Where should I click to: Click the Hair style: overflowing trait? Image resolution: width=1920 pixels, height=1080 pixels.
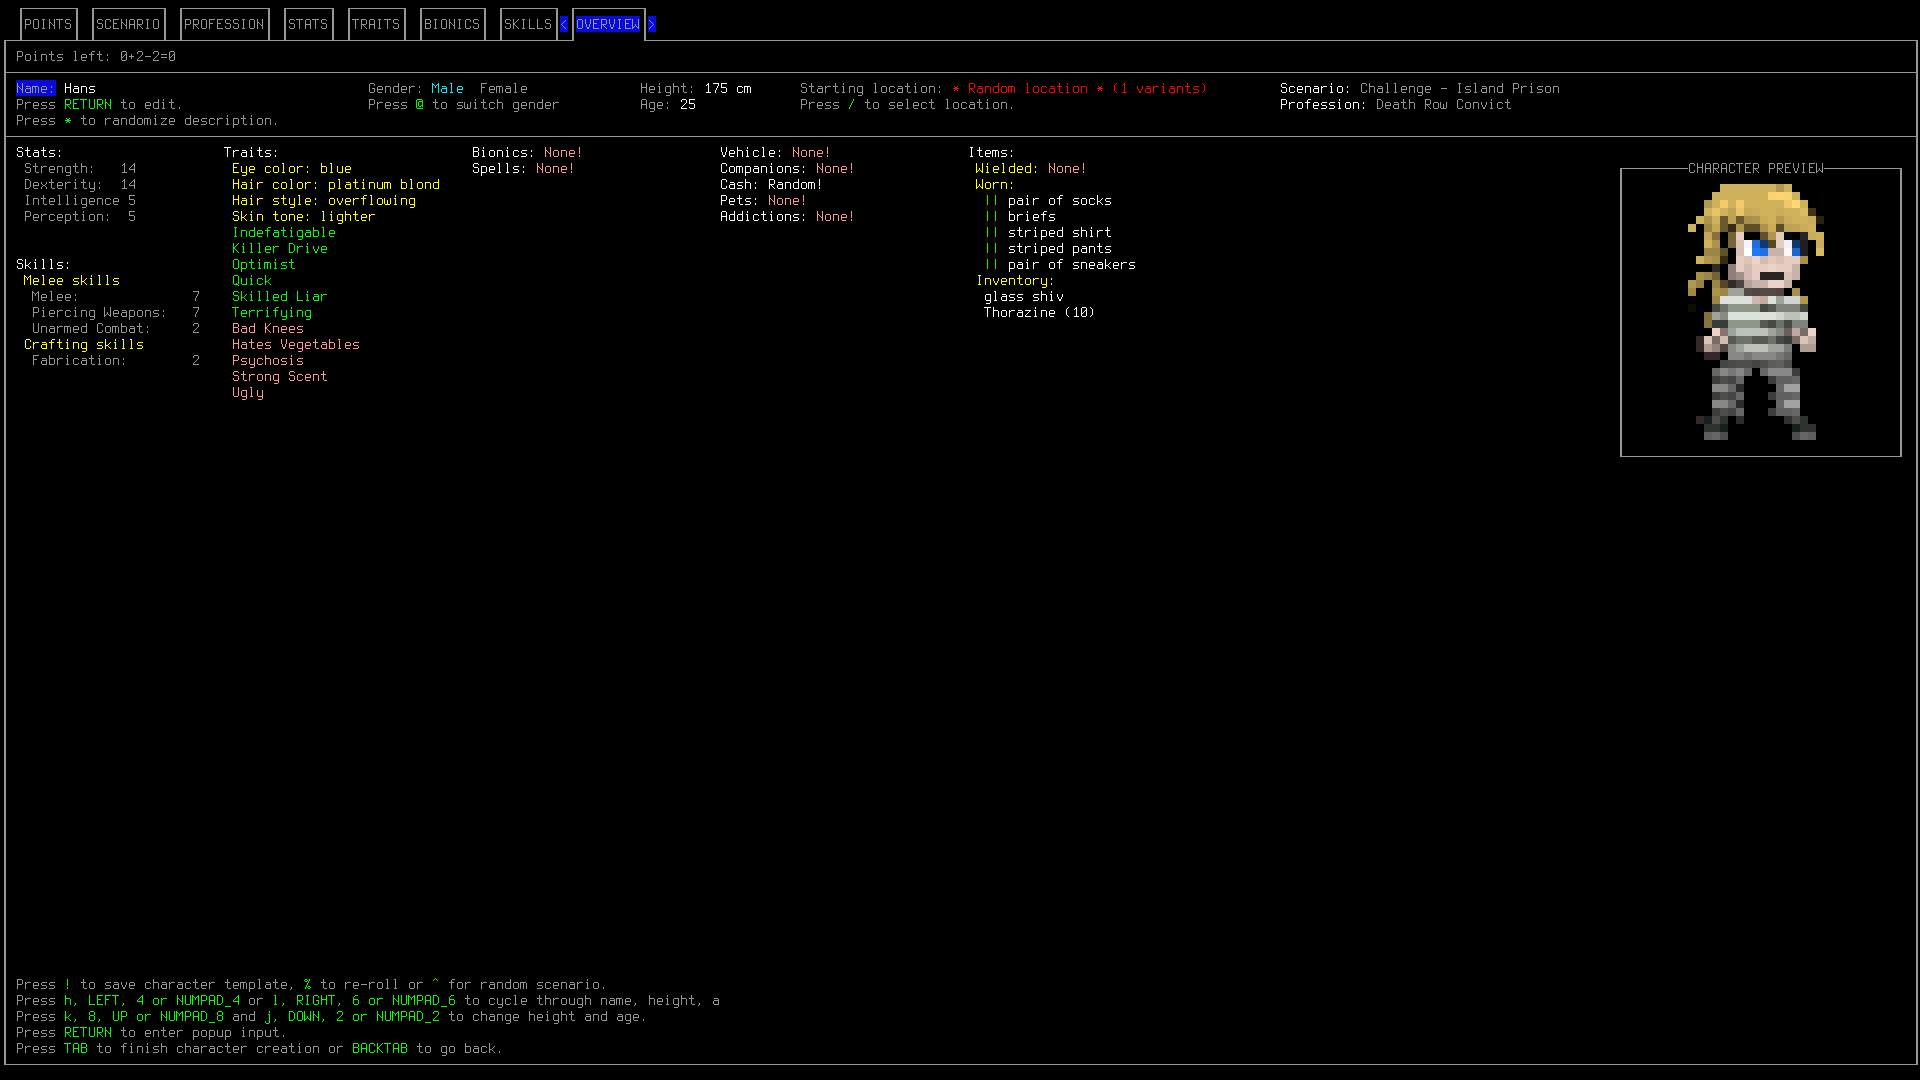tap(324, 200)
